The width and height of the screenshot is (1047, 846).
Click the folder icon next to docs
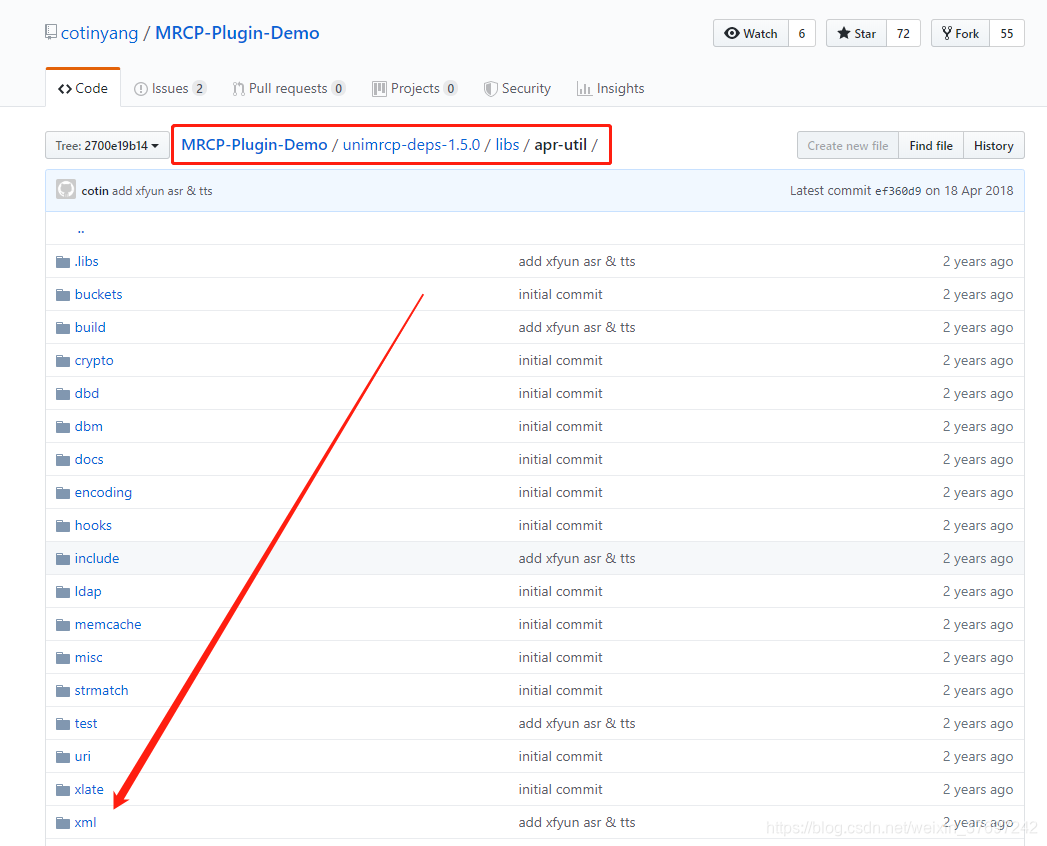[63, 459]
